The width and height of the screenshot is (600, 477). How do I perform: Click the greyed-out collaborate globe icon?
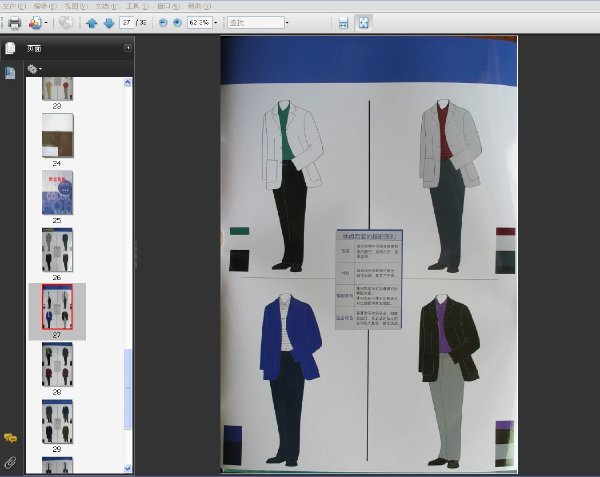66,23
